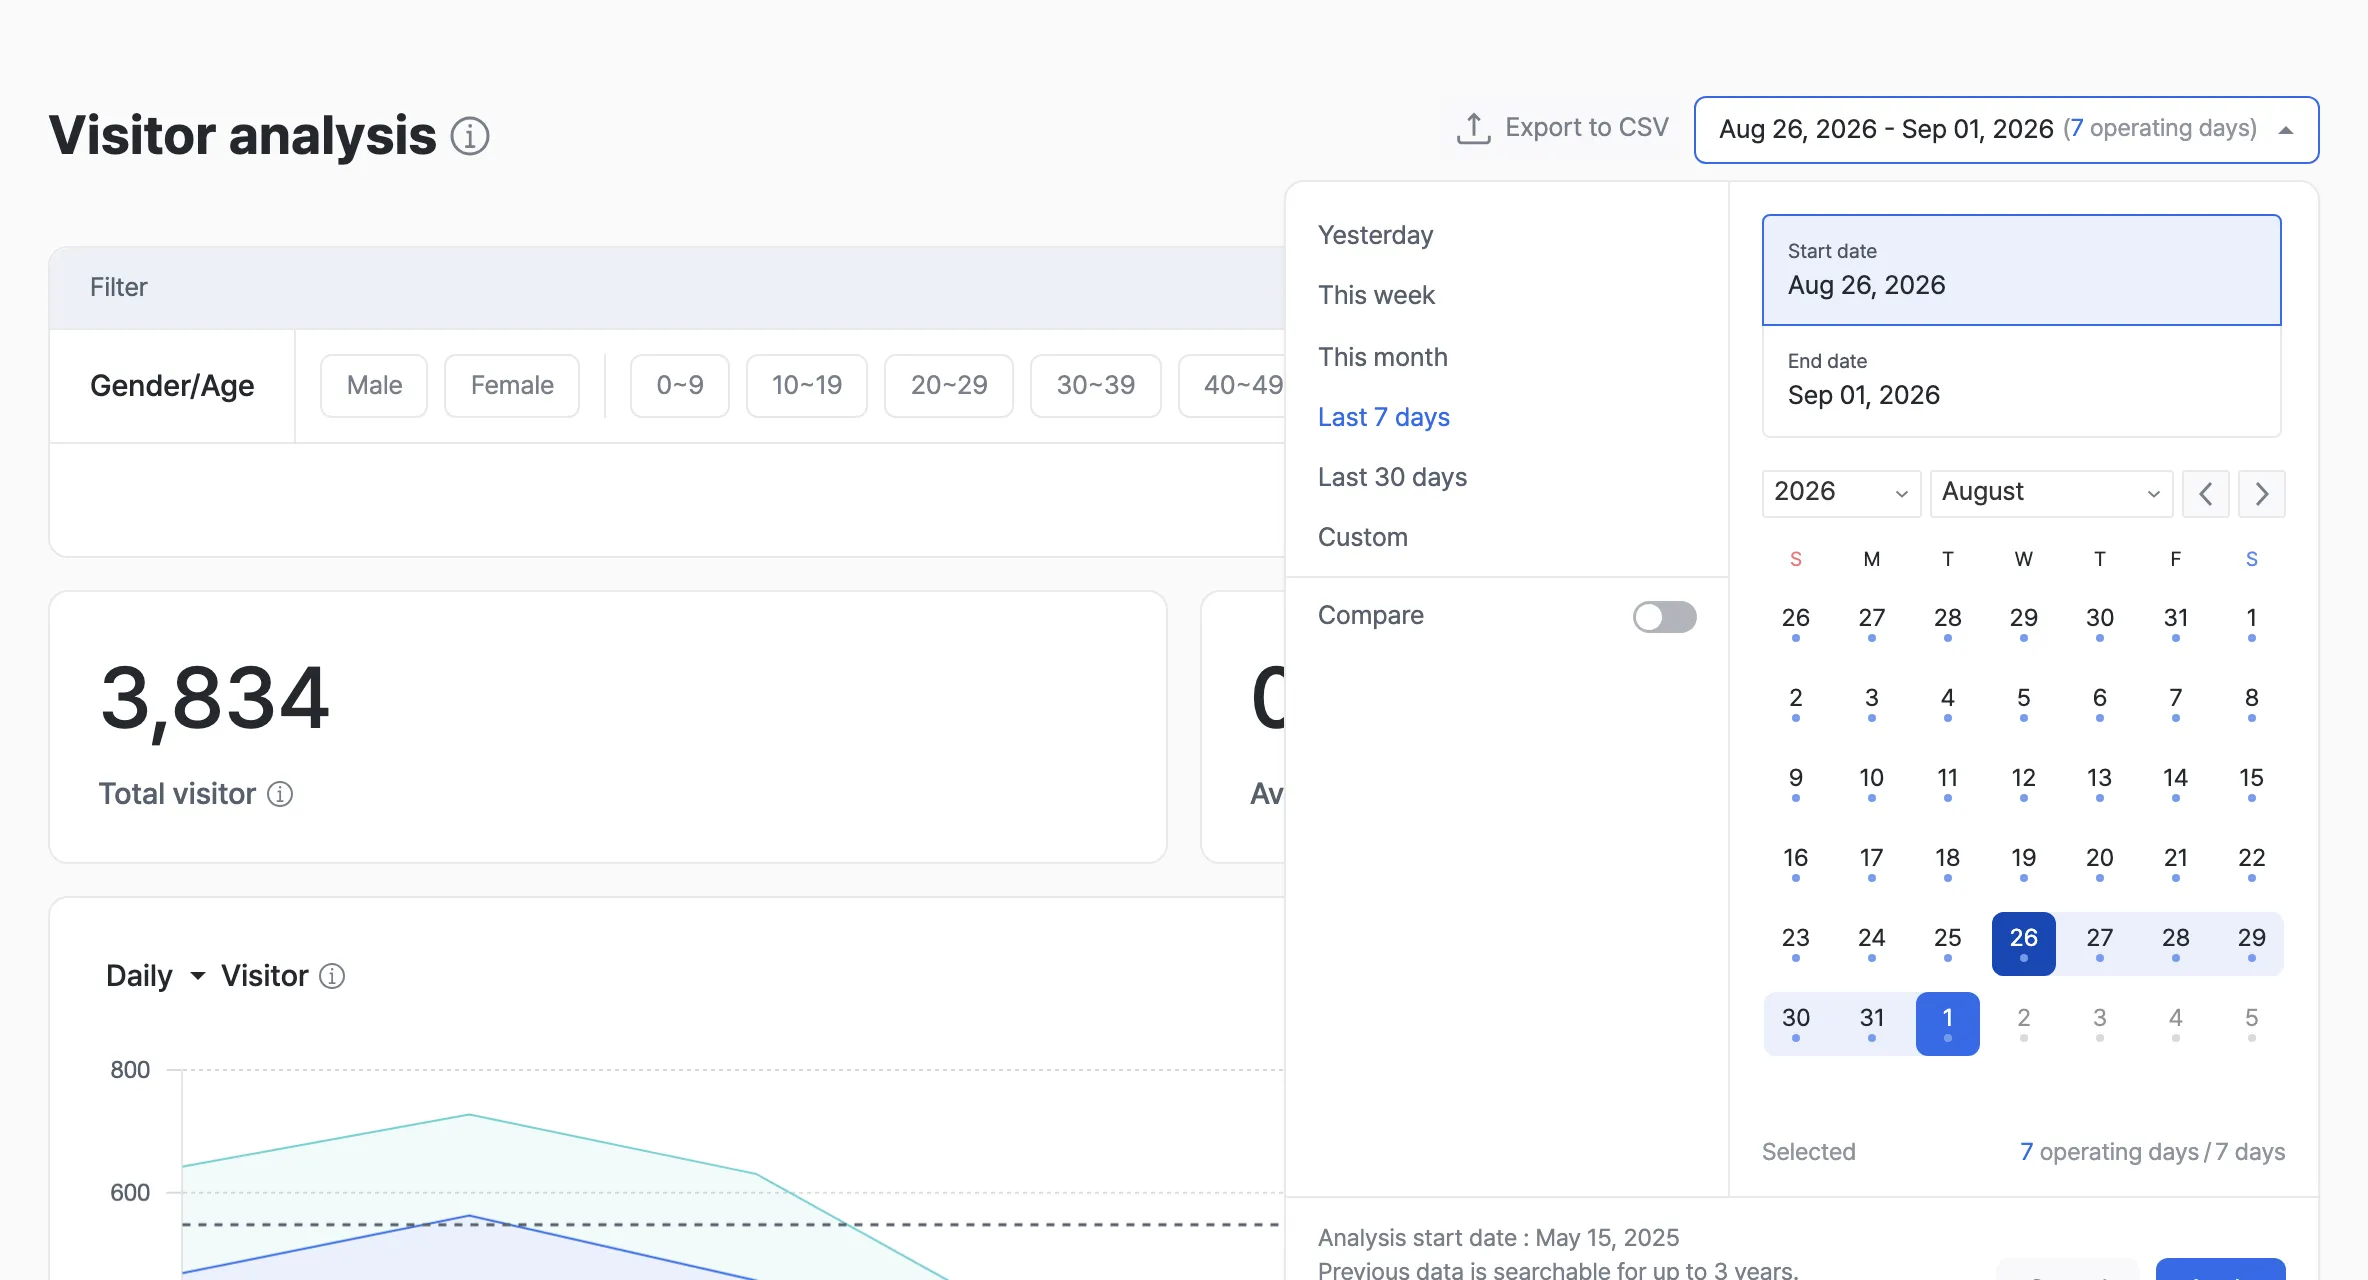Select the Last 7 days preset
Viewport: 2368px width, 1280px height.
[x=1383, y=418]
